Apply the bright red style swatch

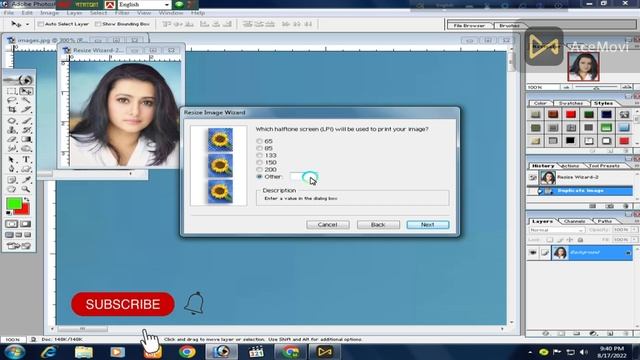click(x=571, y=114)
